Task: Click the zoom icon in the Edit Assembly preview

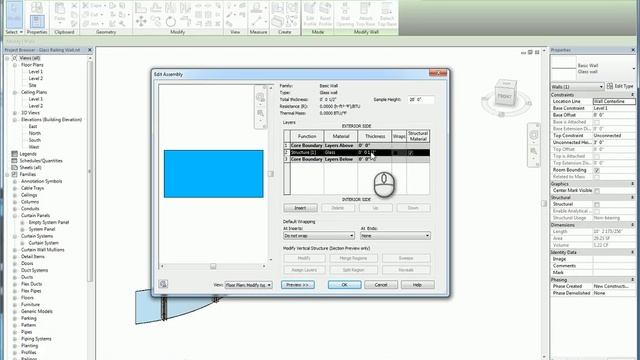Action: [x=260, y=113]
